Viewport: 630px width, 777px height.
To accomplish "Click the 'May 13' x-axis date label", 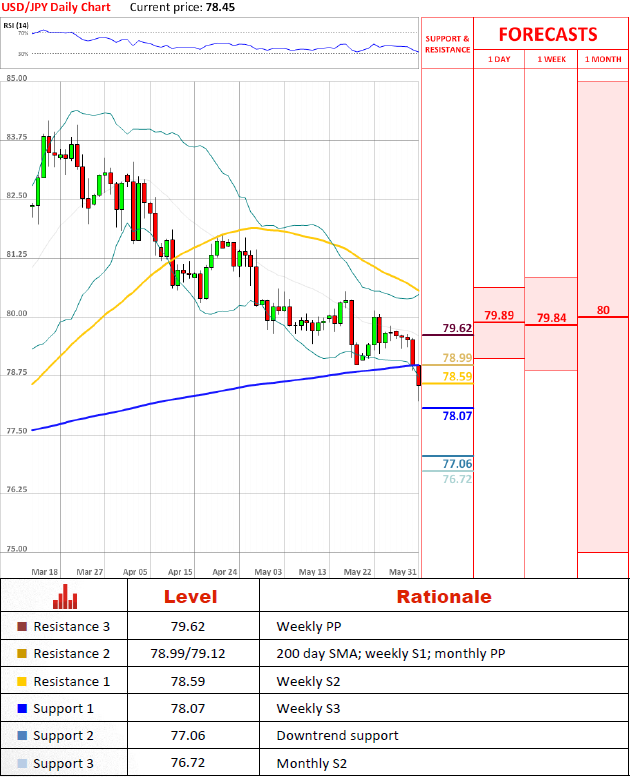I will tap(312, 572).
